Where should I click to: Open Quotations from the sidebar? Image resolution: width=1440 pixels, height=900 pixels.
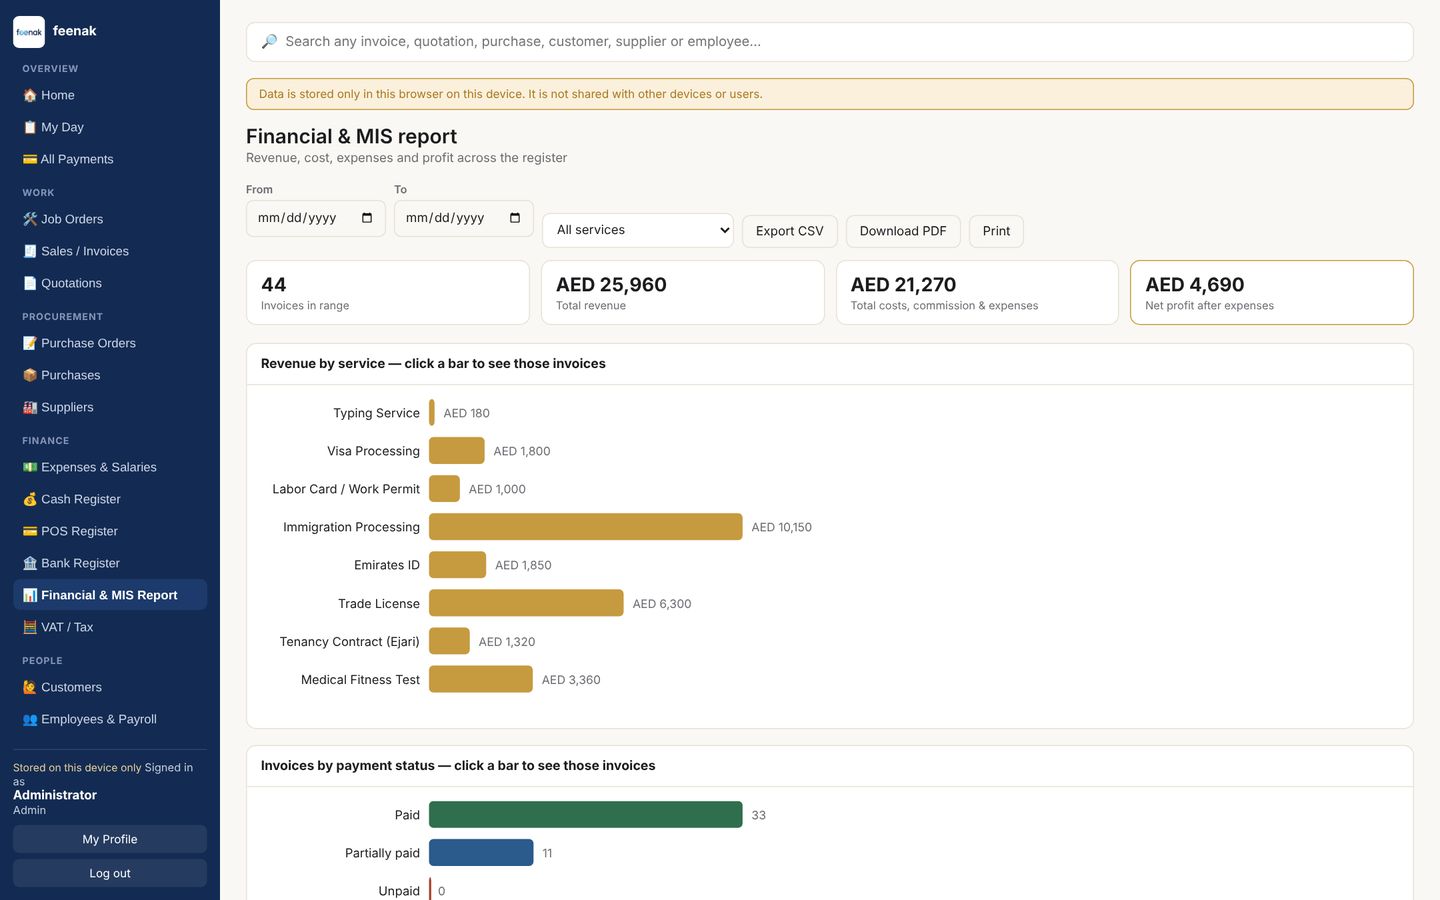pyautogui.click(x=110, y=283)
